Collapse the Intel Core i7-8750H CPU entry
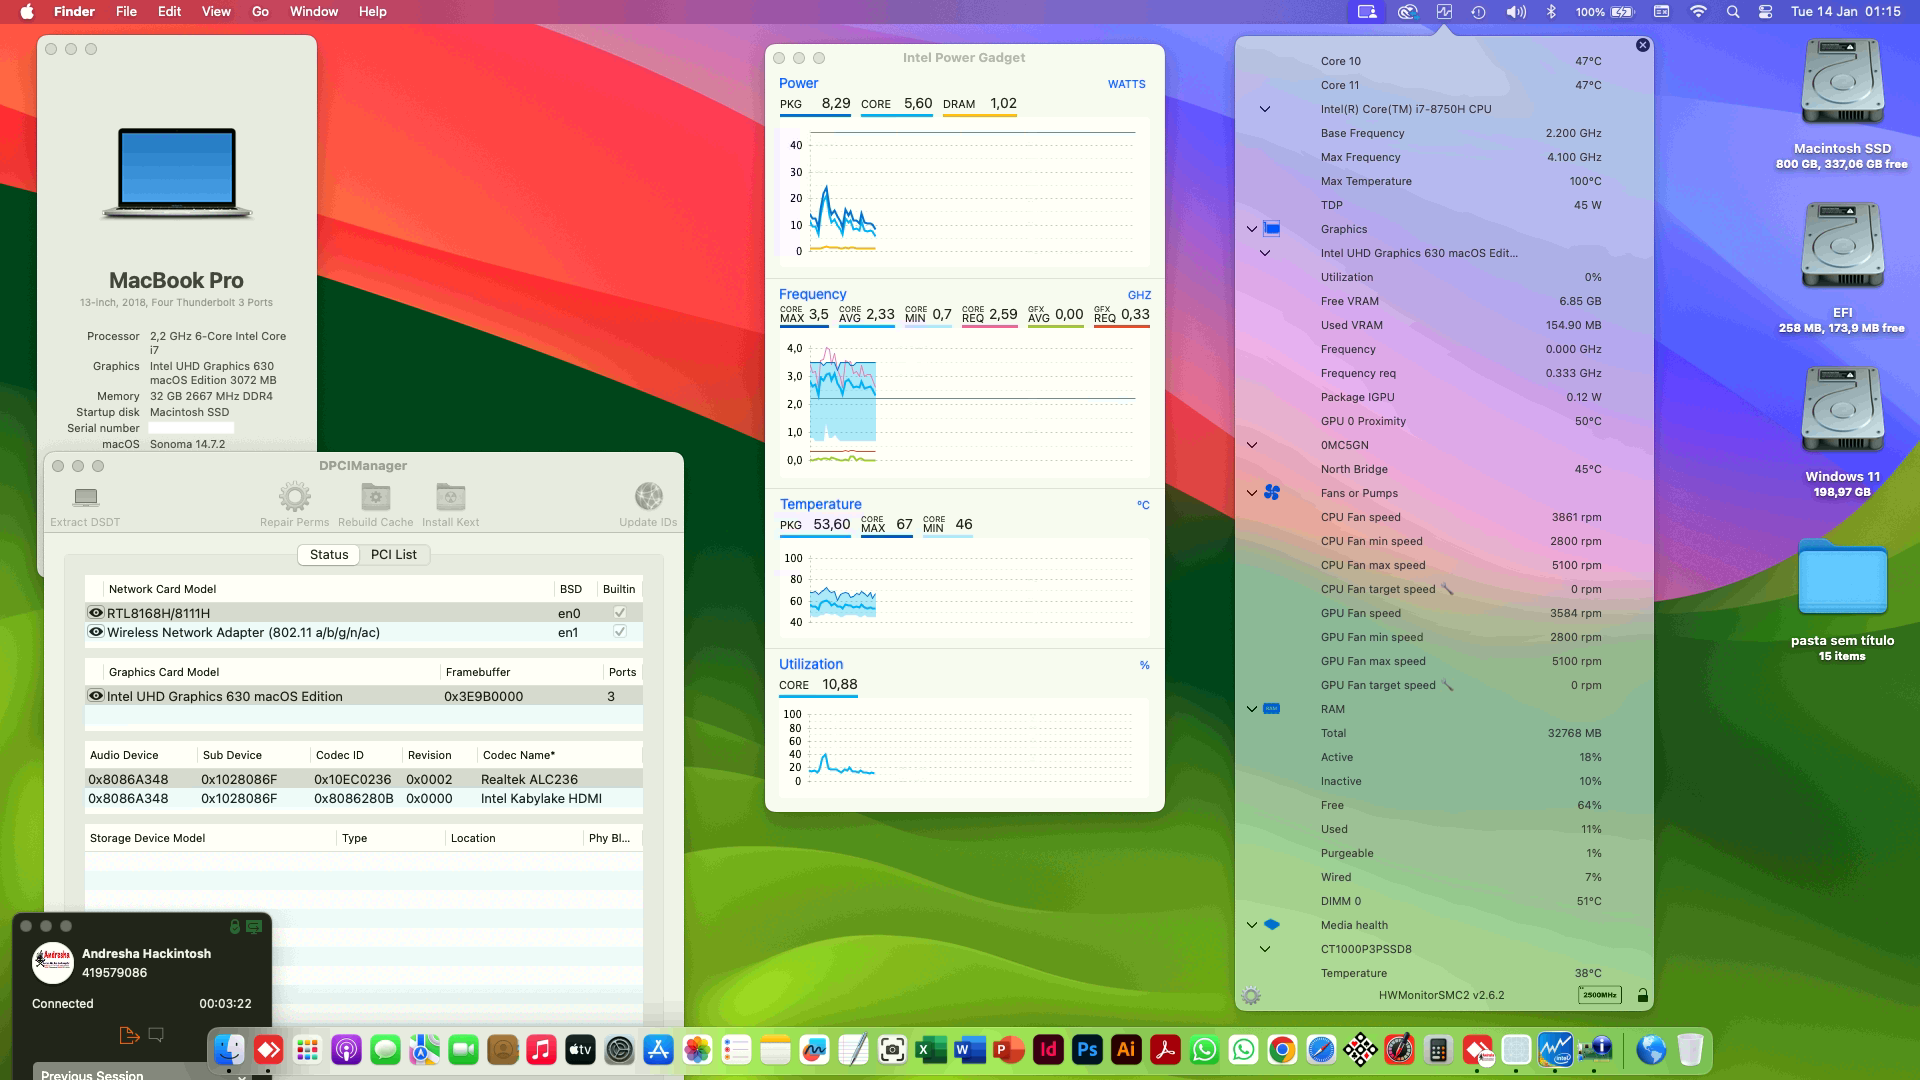 [1267, 108]
